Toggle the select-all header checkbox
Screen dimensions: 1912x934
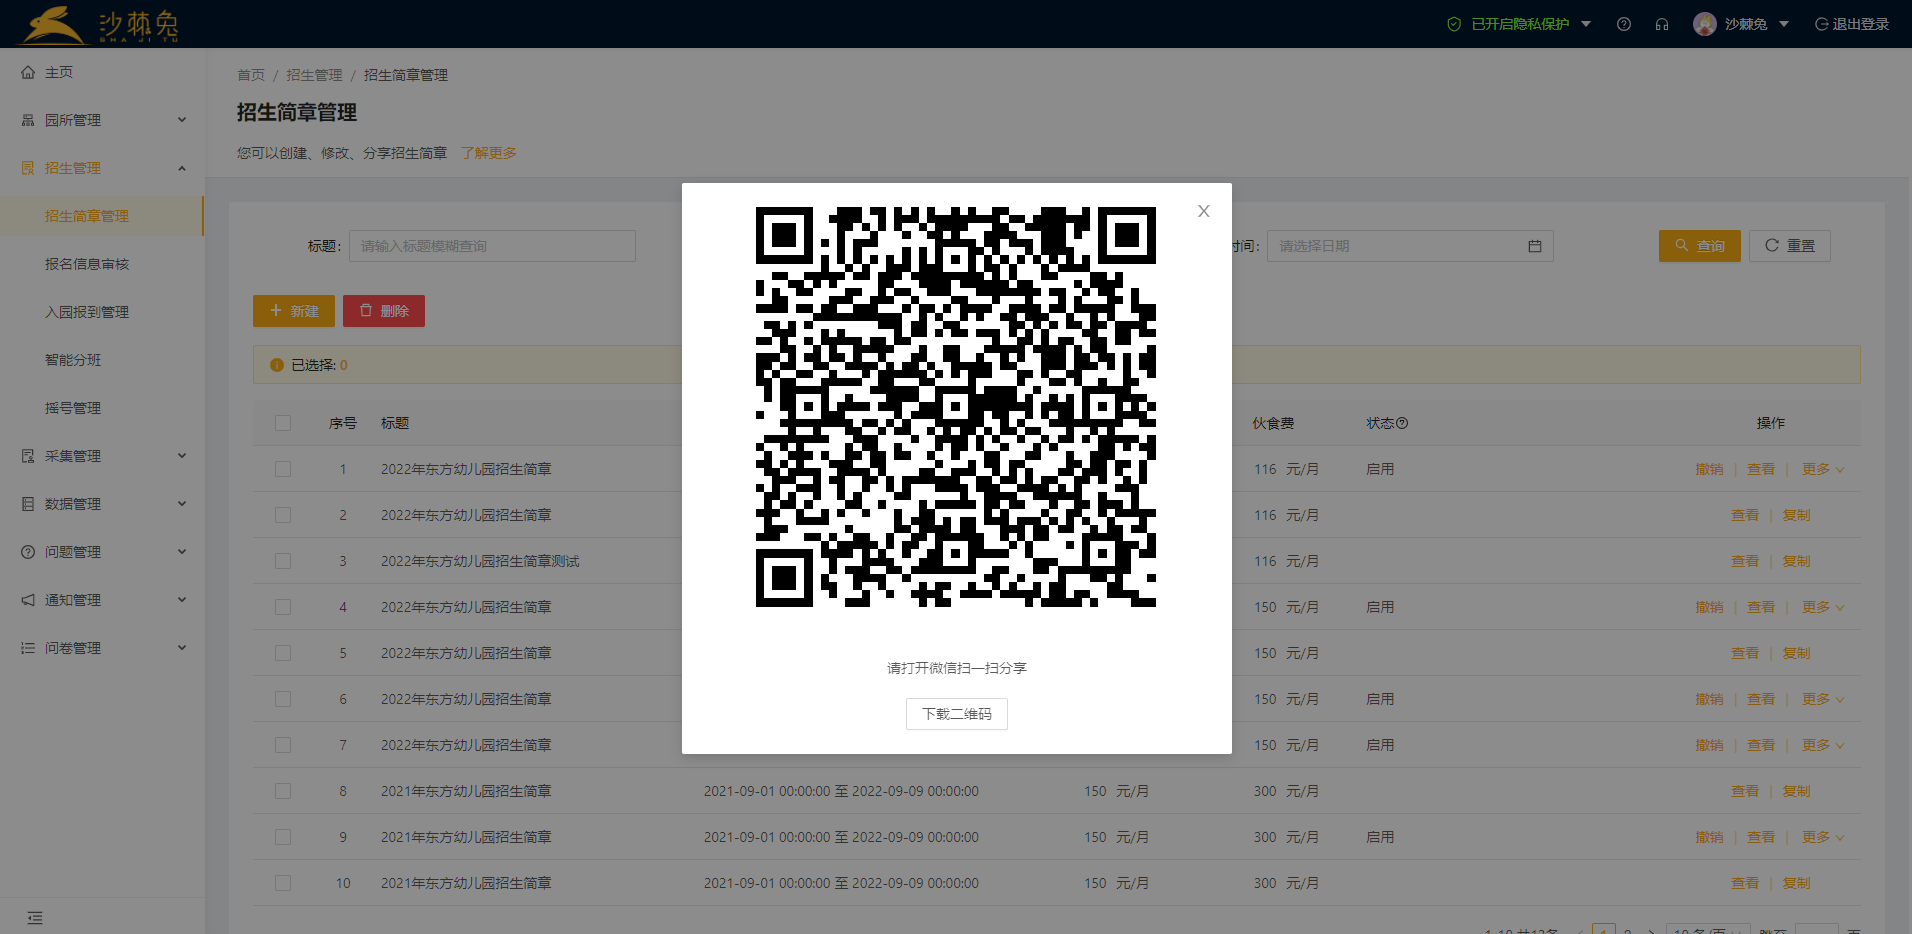pos(283,423)
